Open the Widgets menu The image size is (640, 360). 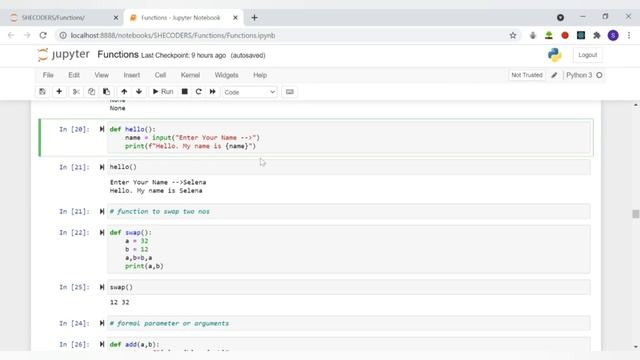coord(227,75)
